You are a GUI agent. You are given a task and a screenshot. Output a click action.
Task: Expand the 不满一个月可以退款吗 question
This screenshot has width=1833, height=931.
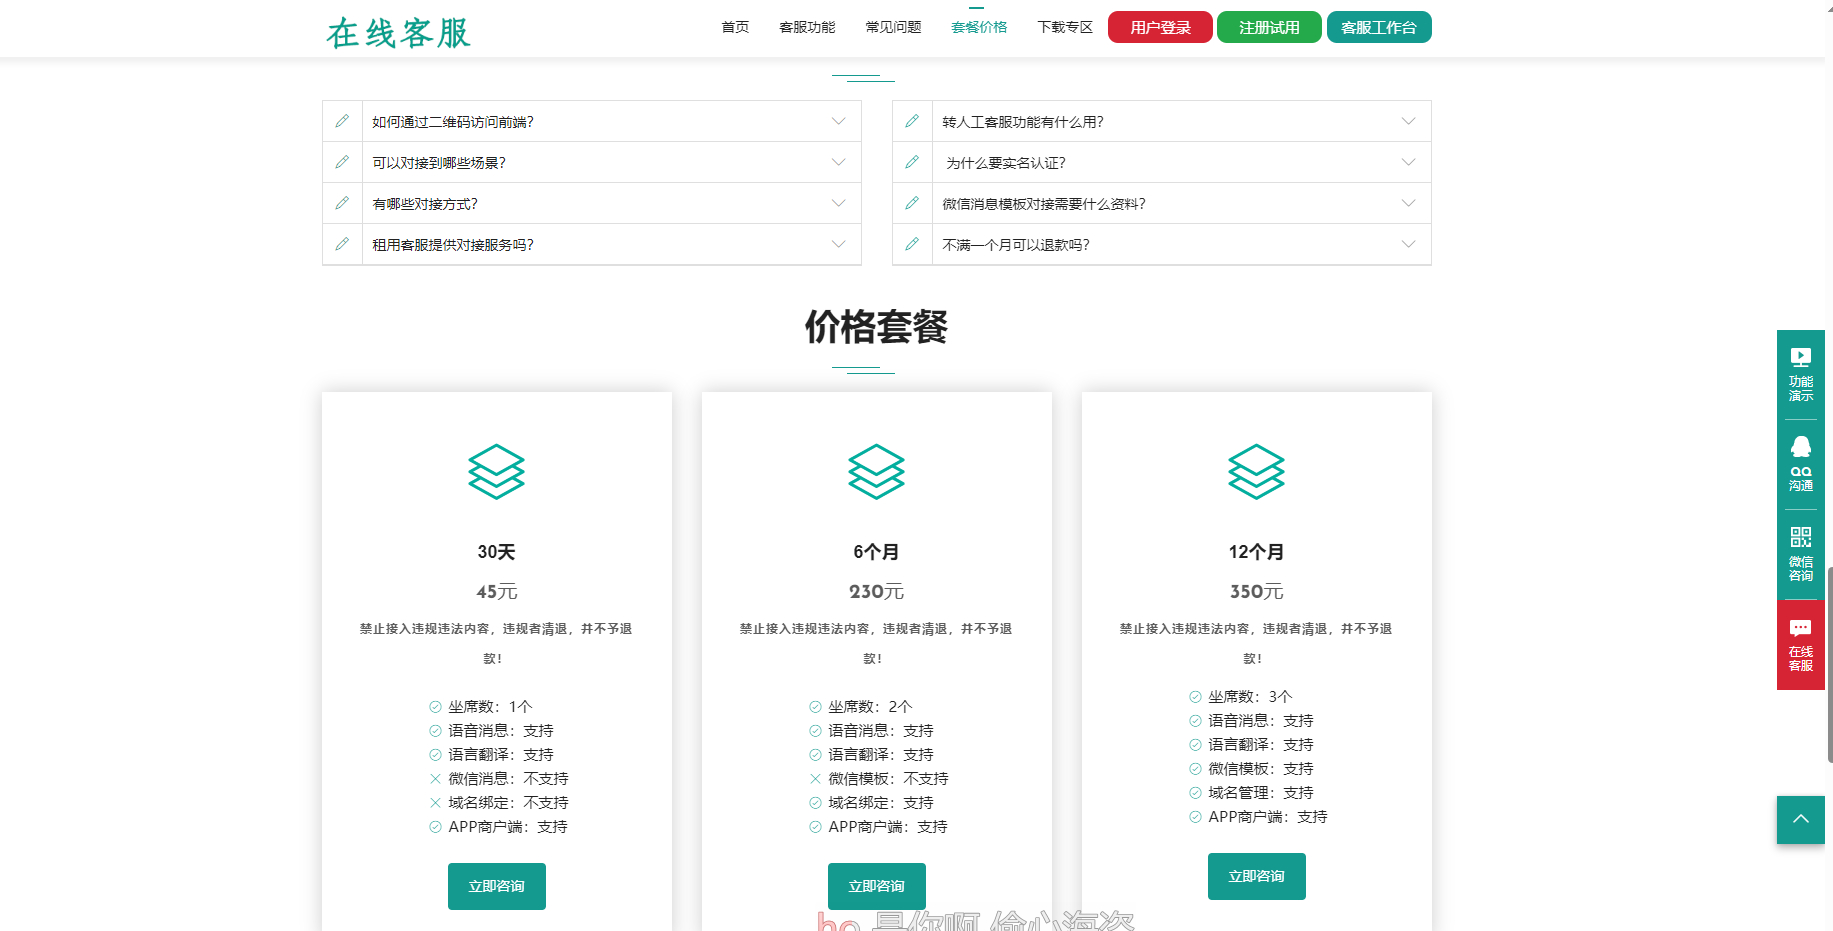click(x=1408, y=244)
